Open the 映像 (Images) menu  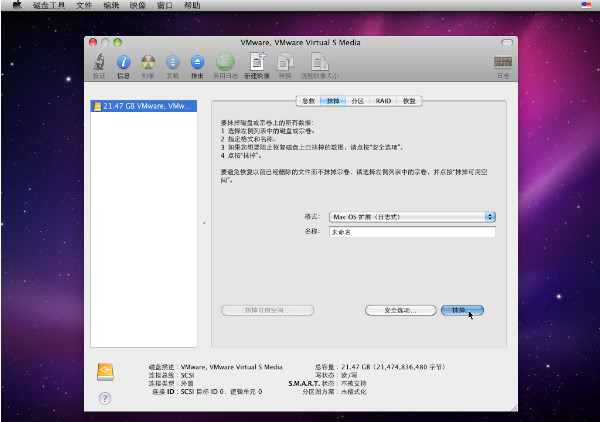click(x=138, y=5)
